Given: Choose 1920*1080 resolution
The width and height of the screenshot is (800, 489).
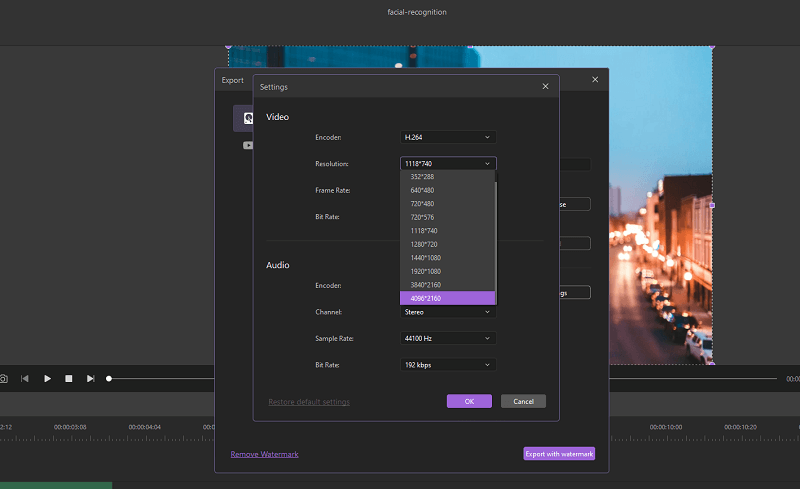Looking at the screenshot, I should pyautogui.click(x=447, y=272).
